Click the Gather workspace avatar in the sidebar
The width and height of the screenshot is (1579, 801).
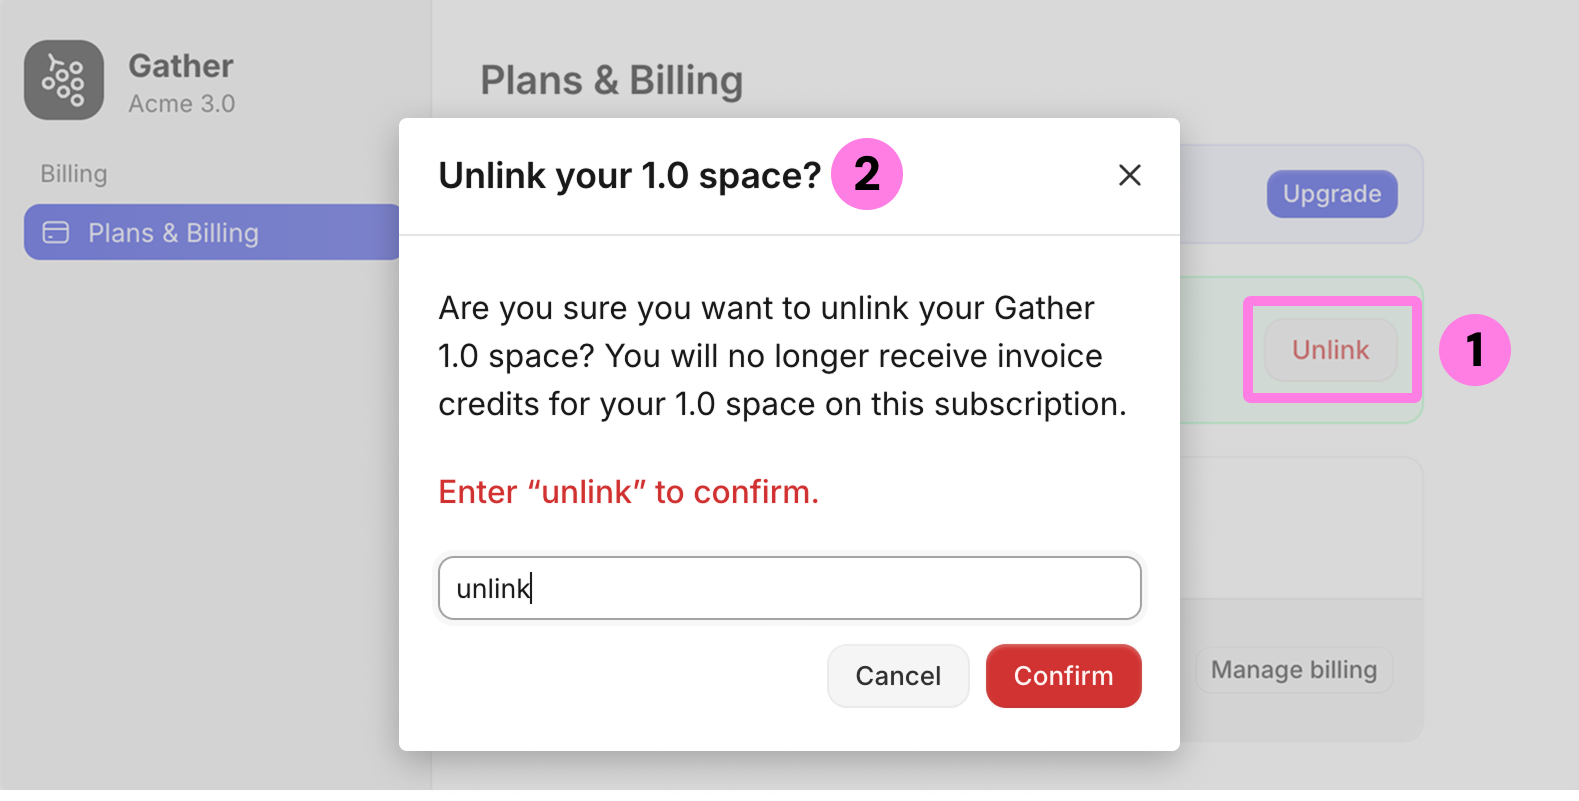pos(63,80)
